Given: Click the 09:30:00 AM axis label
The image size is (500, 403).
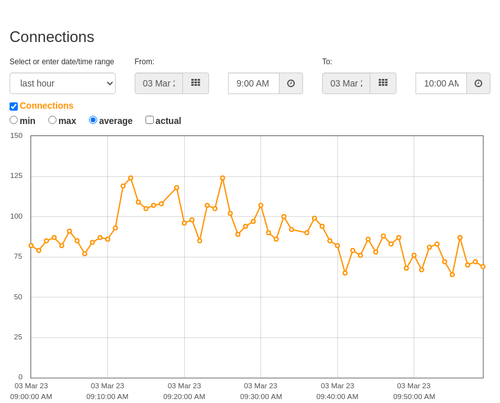Looking at the screenshot, I should click(x=261, y=397).
